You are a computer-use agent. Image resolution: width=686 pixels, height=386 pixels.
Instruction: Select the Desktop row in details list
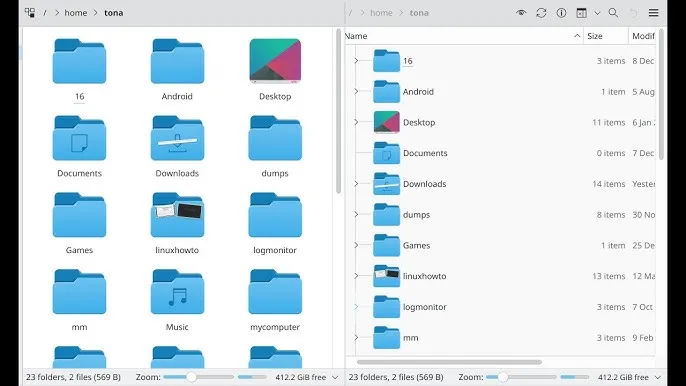pos(500,122)
